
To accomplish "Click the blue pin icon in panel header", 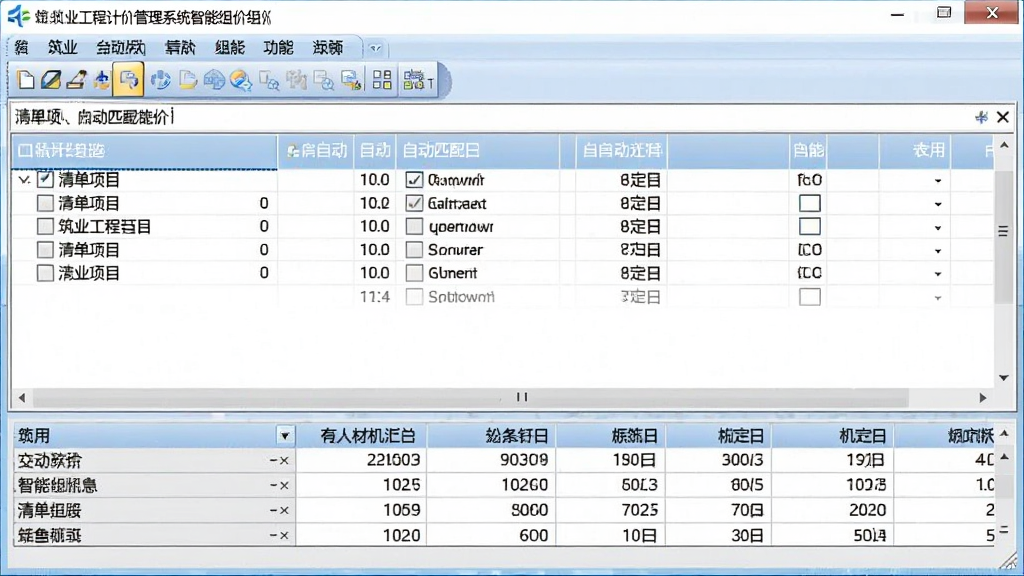I will click(x=981, y=117).
